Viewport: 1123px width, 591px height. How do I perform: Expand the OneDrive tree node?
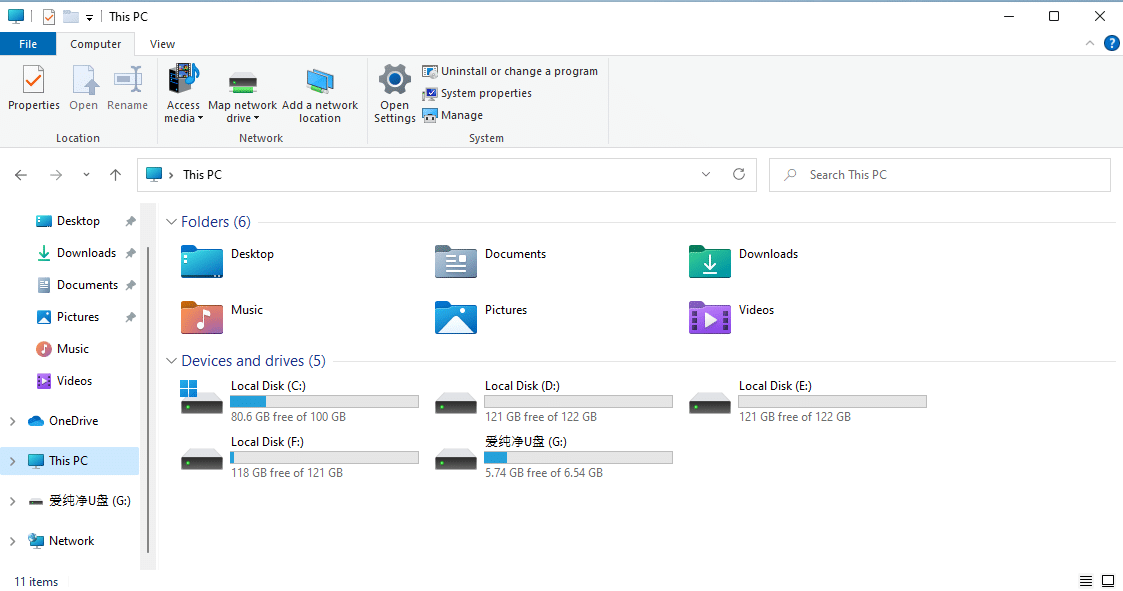click(x=12, y=421)
